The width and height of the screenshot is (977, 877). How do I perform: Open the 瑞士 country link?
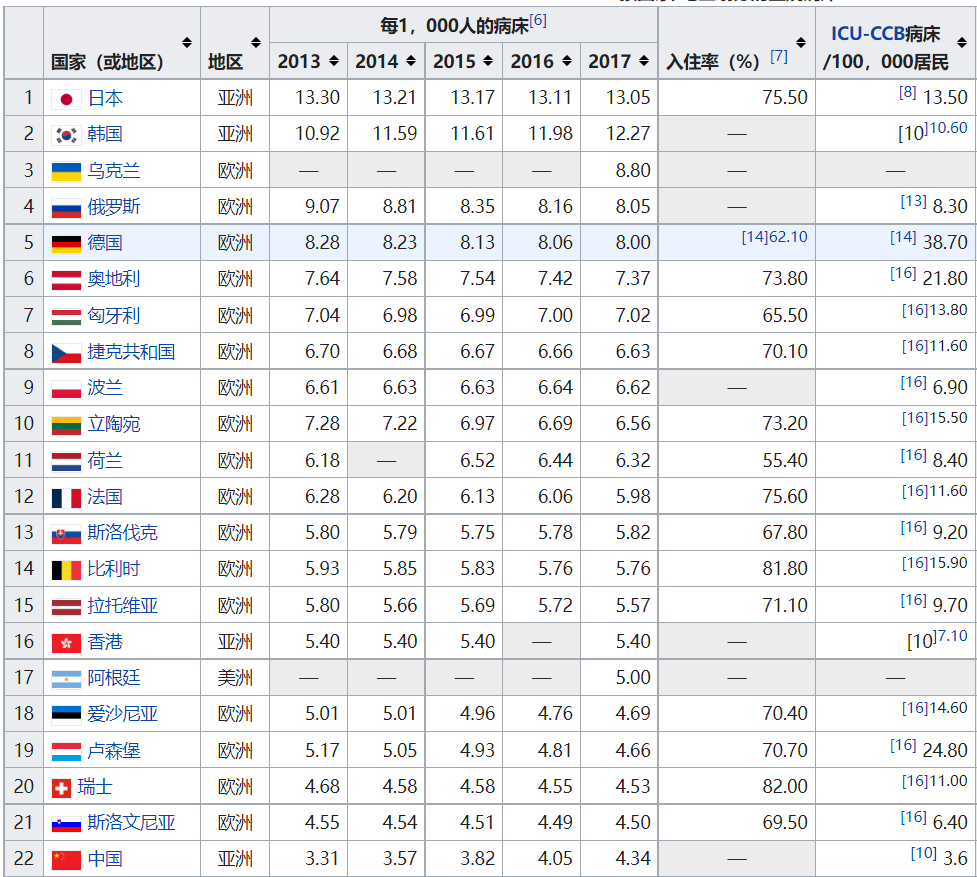tap(95, 787)
